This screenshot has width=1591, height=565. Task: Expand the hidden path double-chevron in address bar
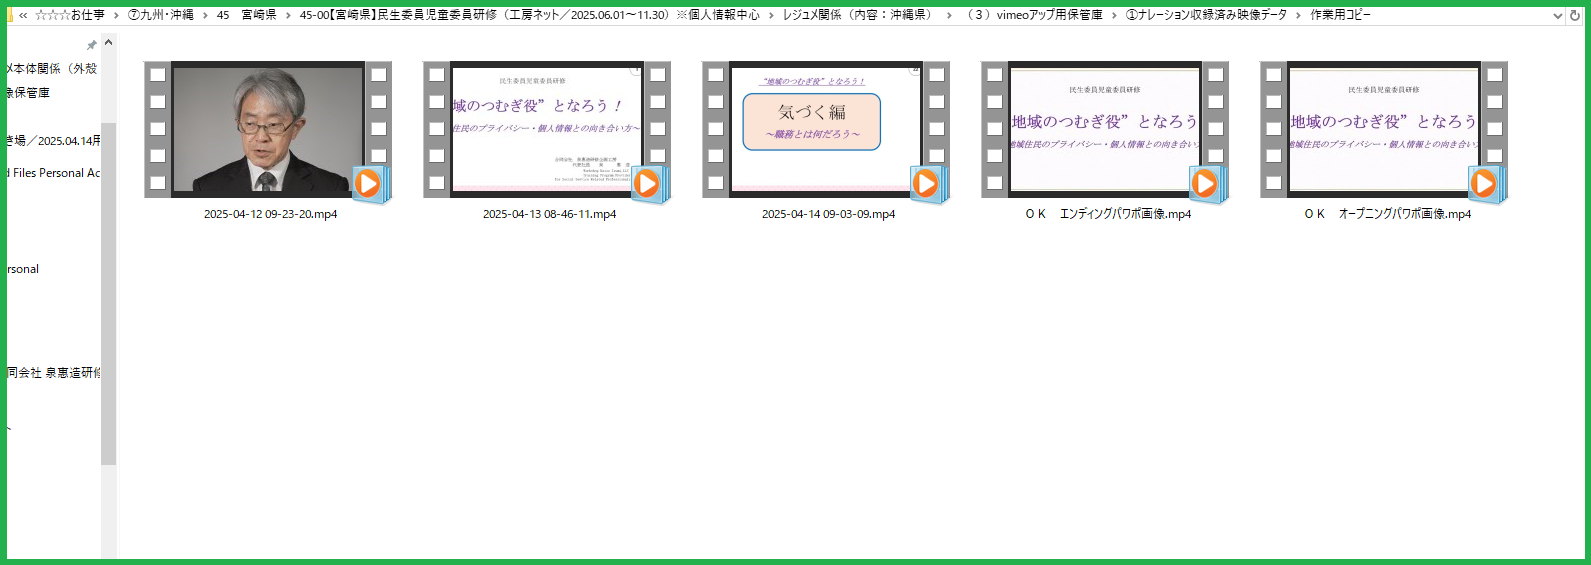23,15
